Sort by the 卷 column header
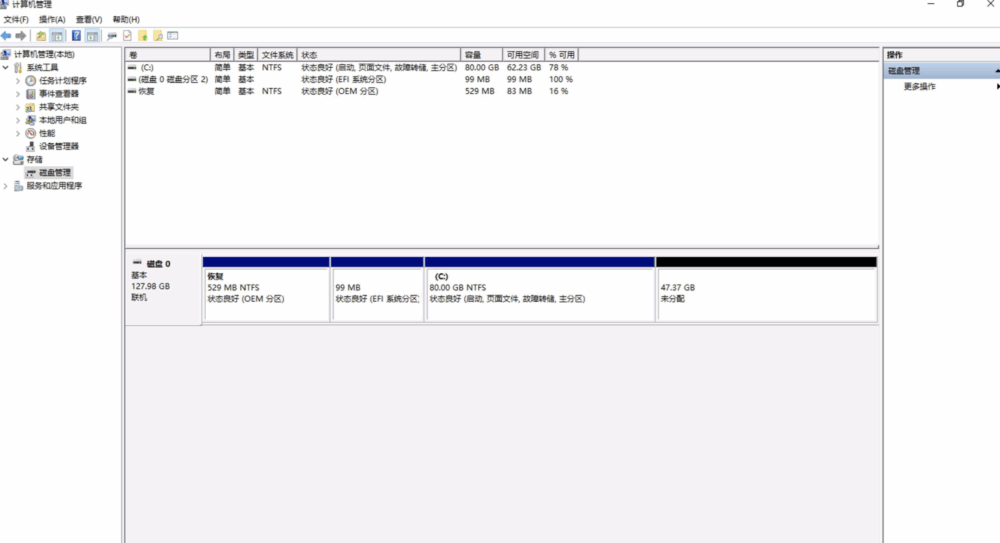Screen dimensions: 1000x543 tap(168, 55)
